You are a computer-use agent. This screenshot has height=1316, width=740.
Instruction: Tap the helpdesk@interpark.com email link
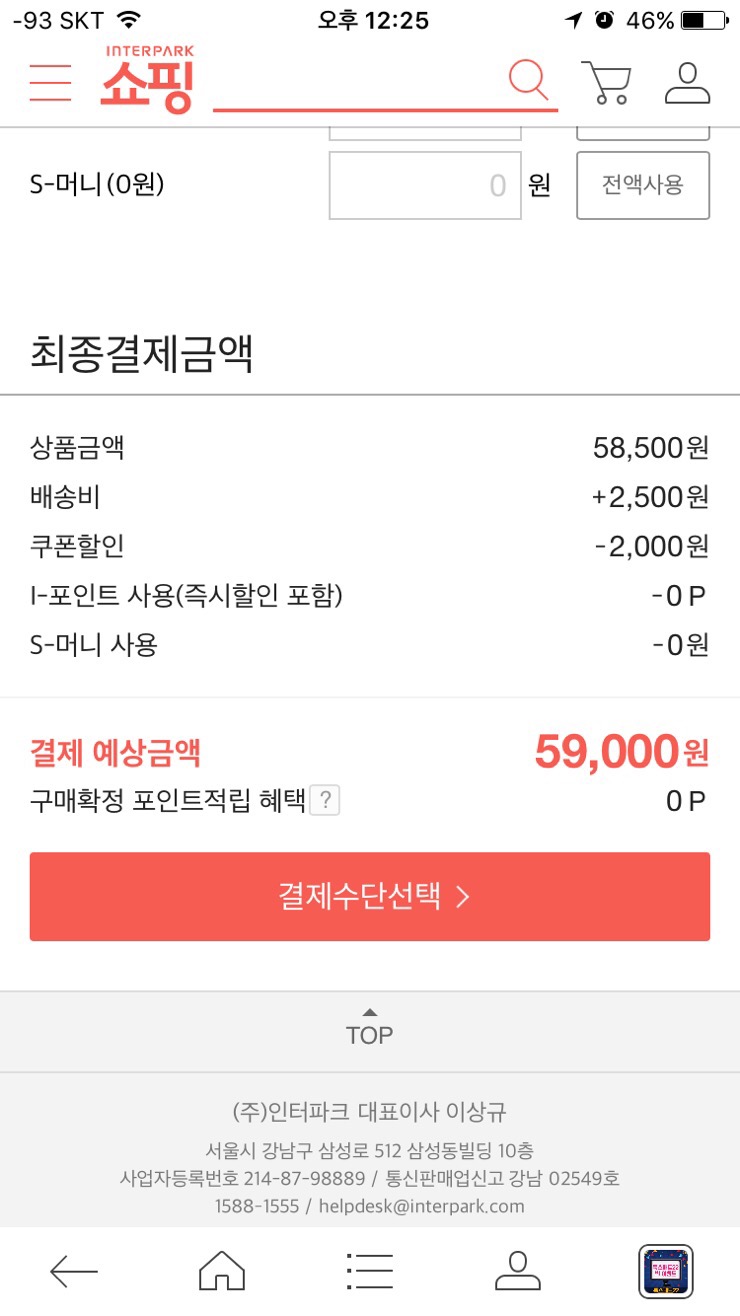pos(421,1206)
